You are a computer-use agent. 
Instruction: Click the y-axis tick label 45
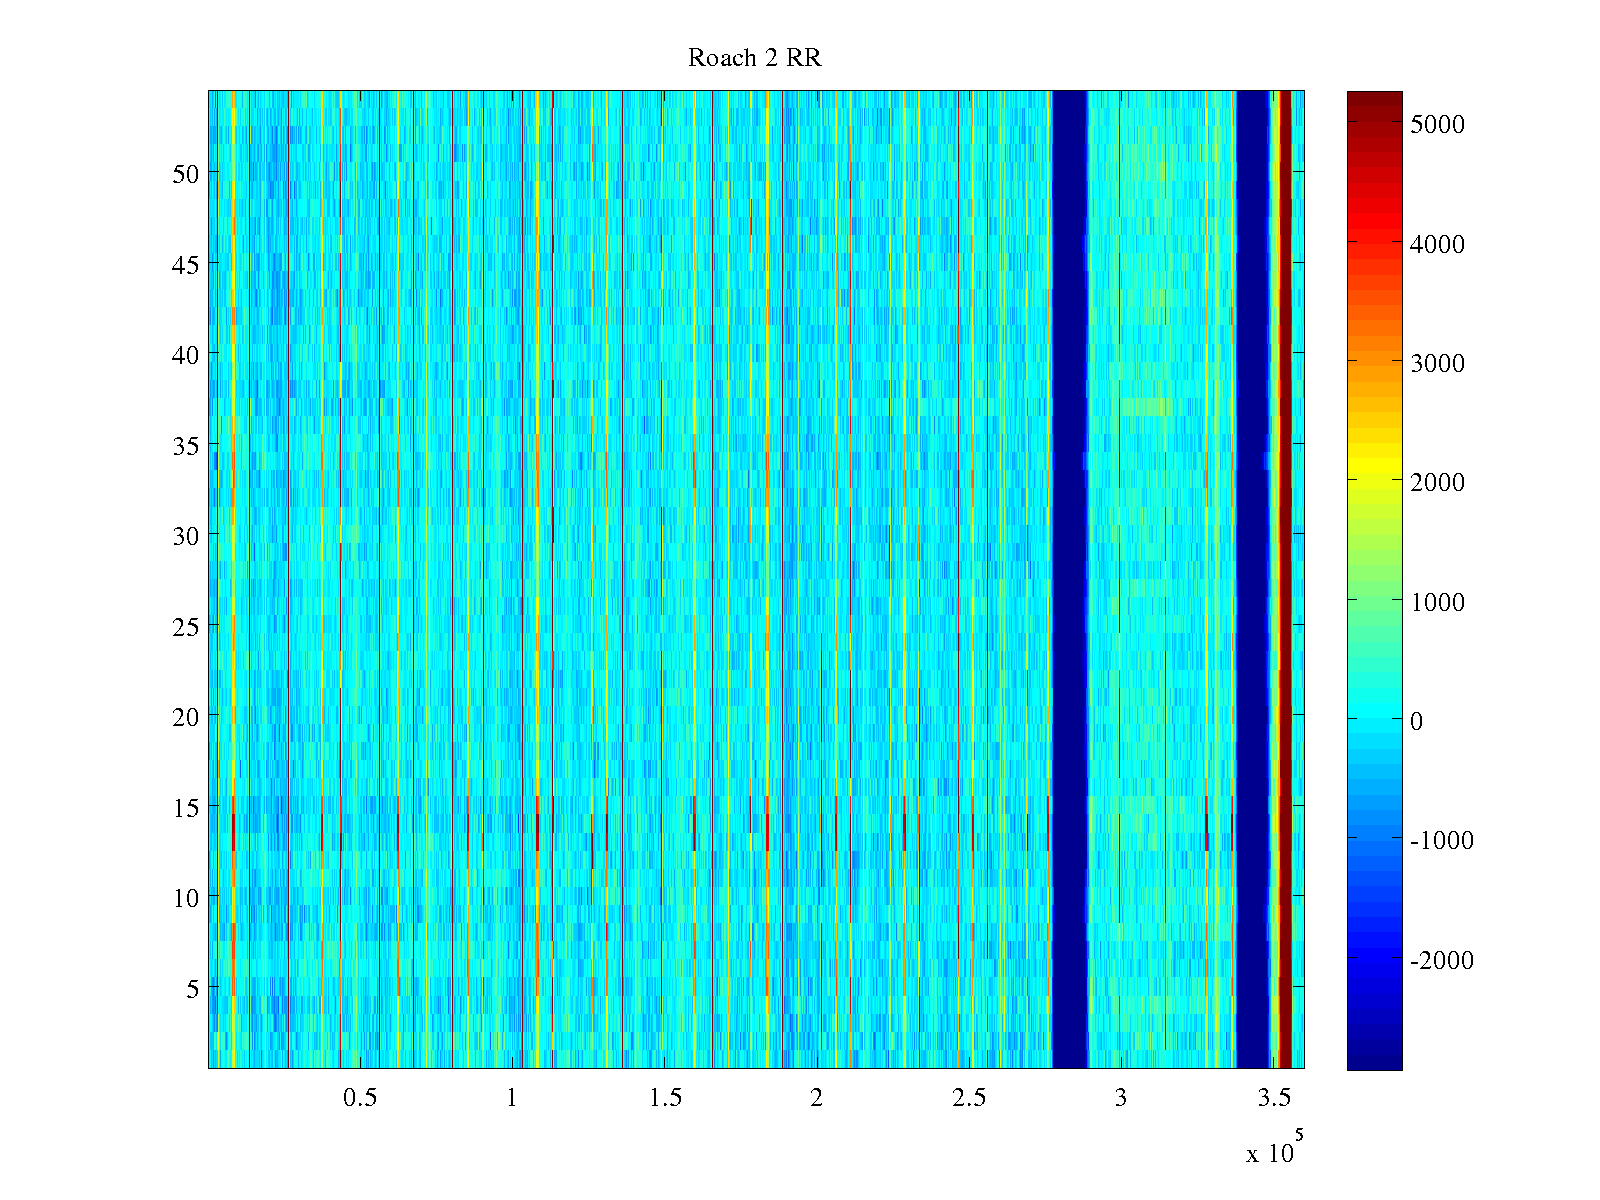(x=186, y=264)
